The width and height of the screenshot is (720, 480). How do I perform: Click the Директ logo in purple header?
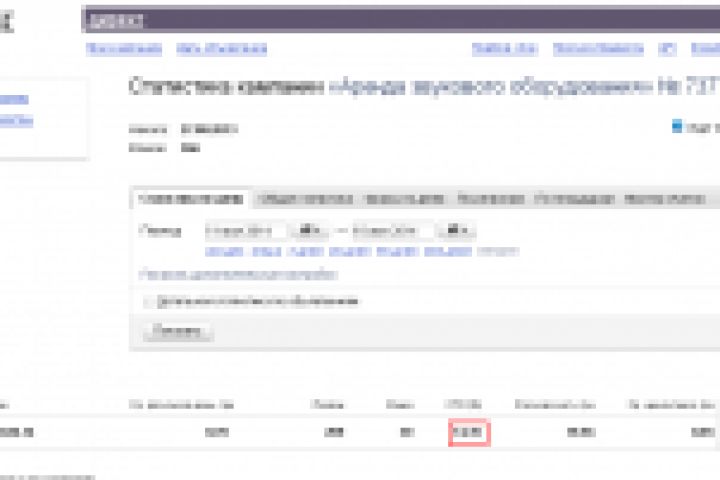click(116, 21)
